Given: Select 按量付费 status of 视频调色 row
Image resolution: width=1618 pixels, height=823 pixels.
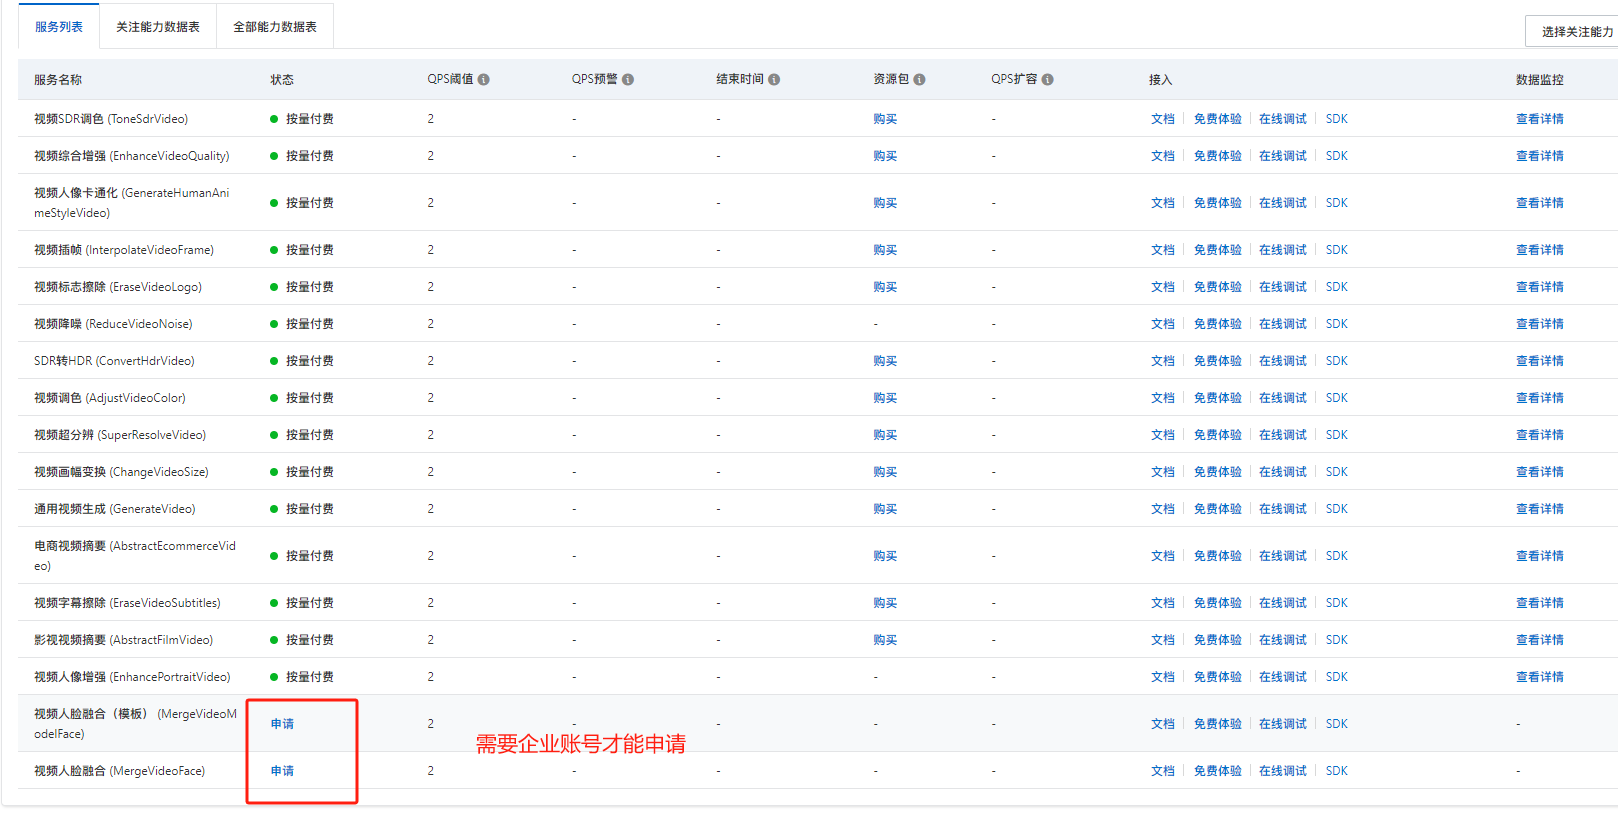Looking at the screenshot, I should [x=302, y=398].
